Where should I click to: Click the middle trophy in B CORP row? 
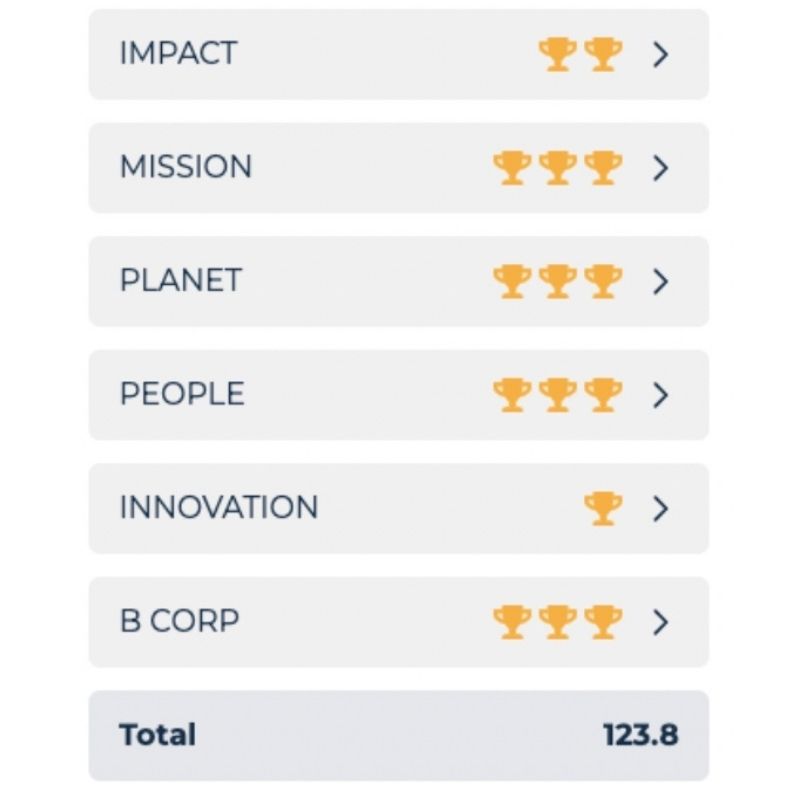557,622
